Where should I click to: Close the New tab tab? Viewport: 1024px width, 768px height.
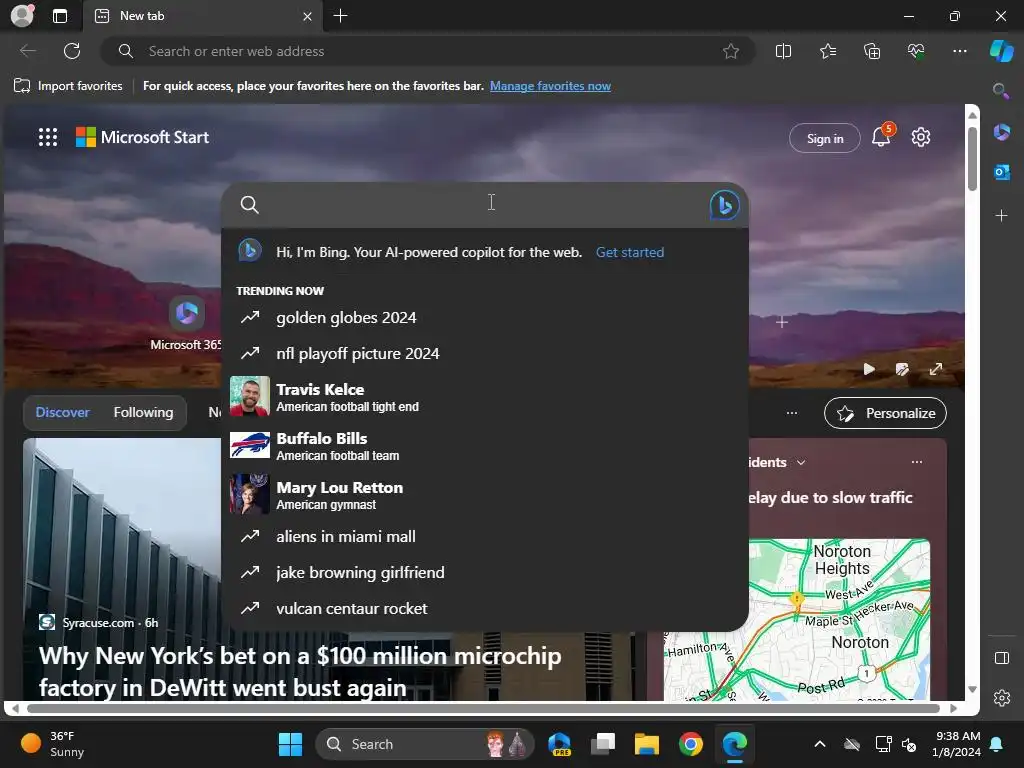click(x=308, y=16)
